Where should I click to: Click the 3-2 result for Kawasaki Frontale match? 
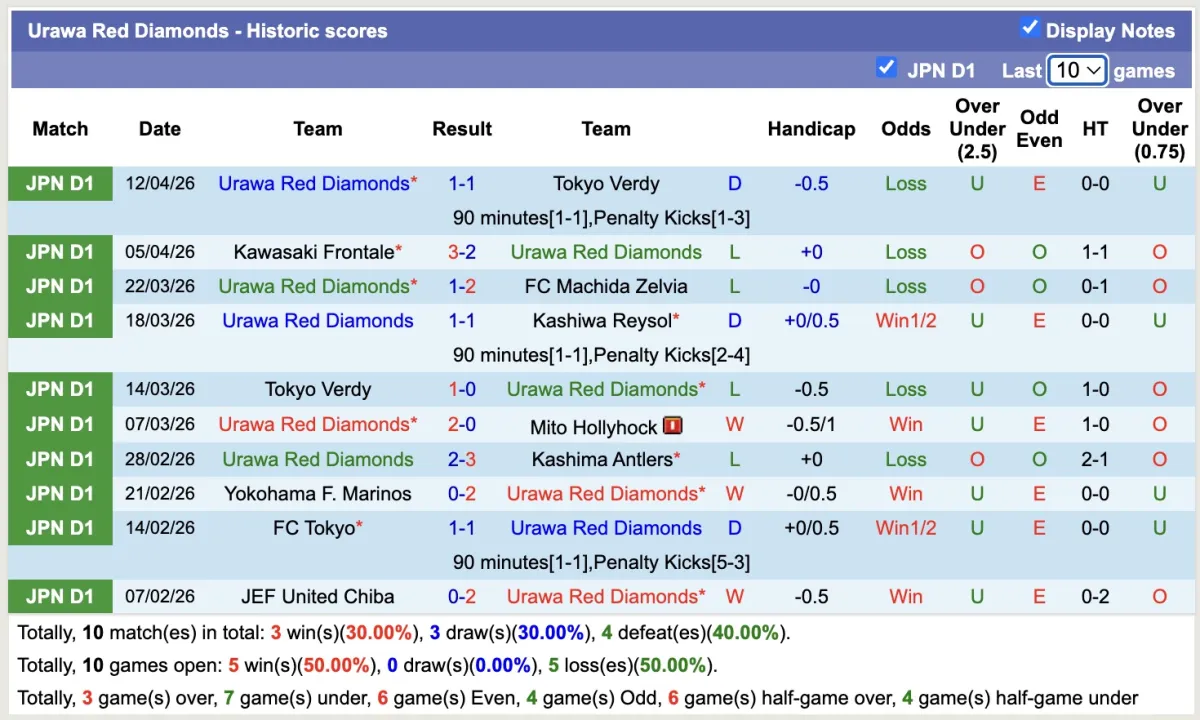(x=462, y=252)
